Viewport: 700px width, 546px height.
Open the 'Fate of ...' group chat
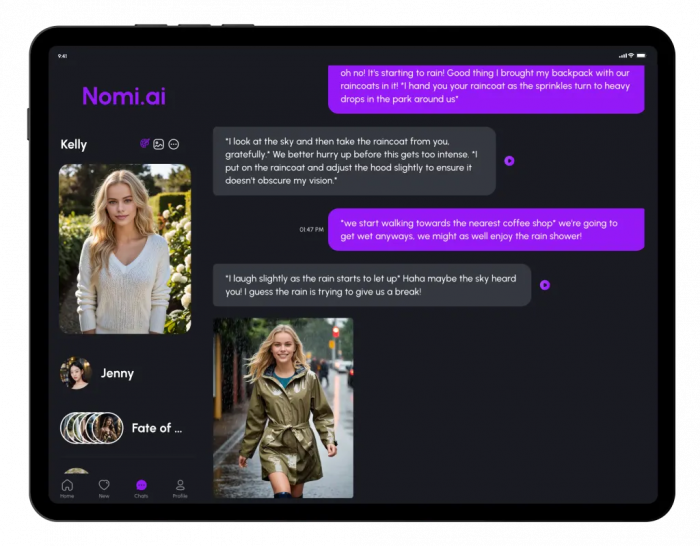(x=157, y=428)
